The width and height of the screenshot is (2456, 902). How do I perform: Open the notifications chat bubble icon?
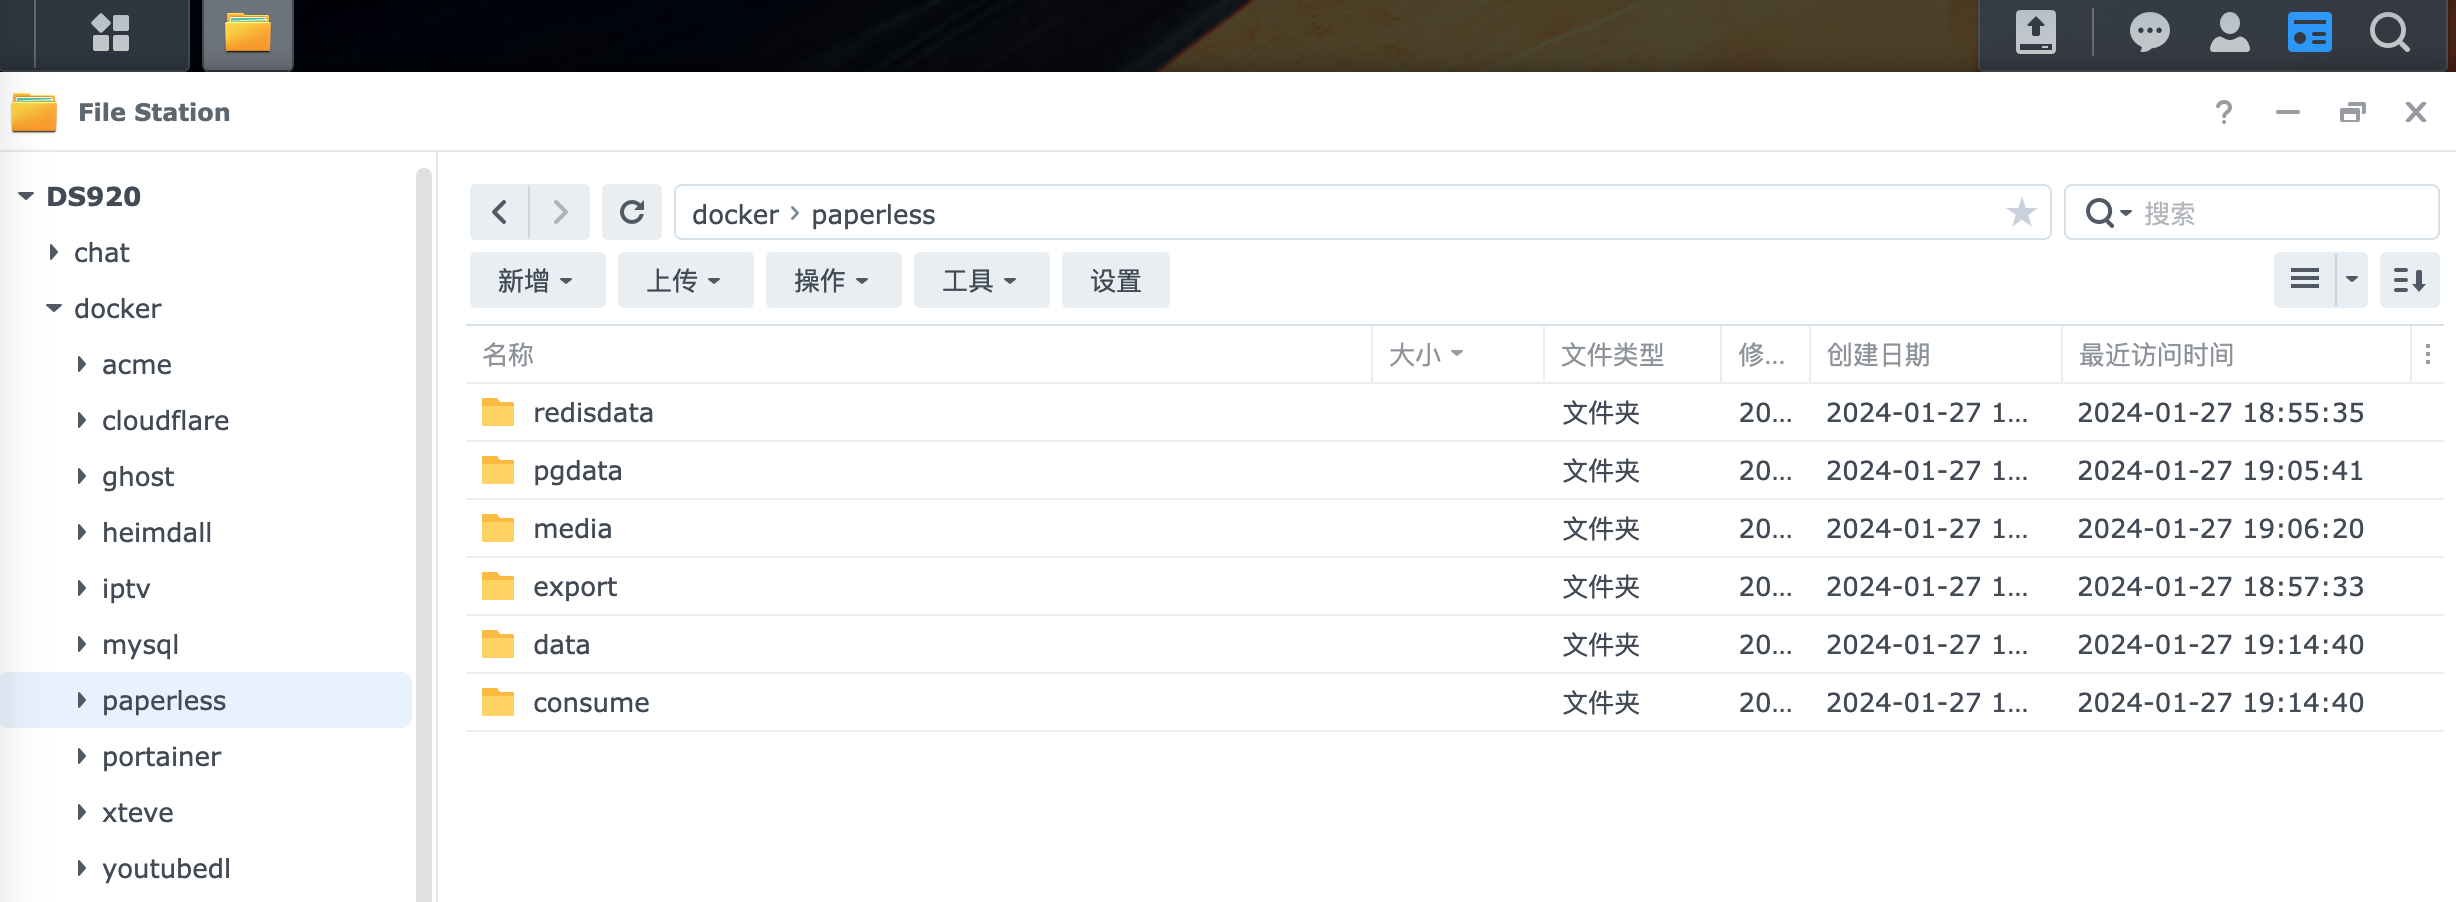tap(2149, 33)
